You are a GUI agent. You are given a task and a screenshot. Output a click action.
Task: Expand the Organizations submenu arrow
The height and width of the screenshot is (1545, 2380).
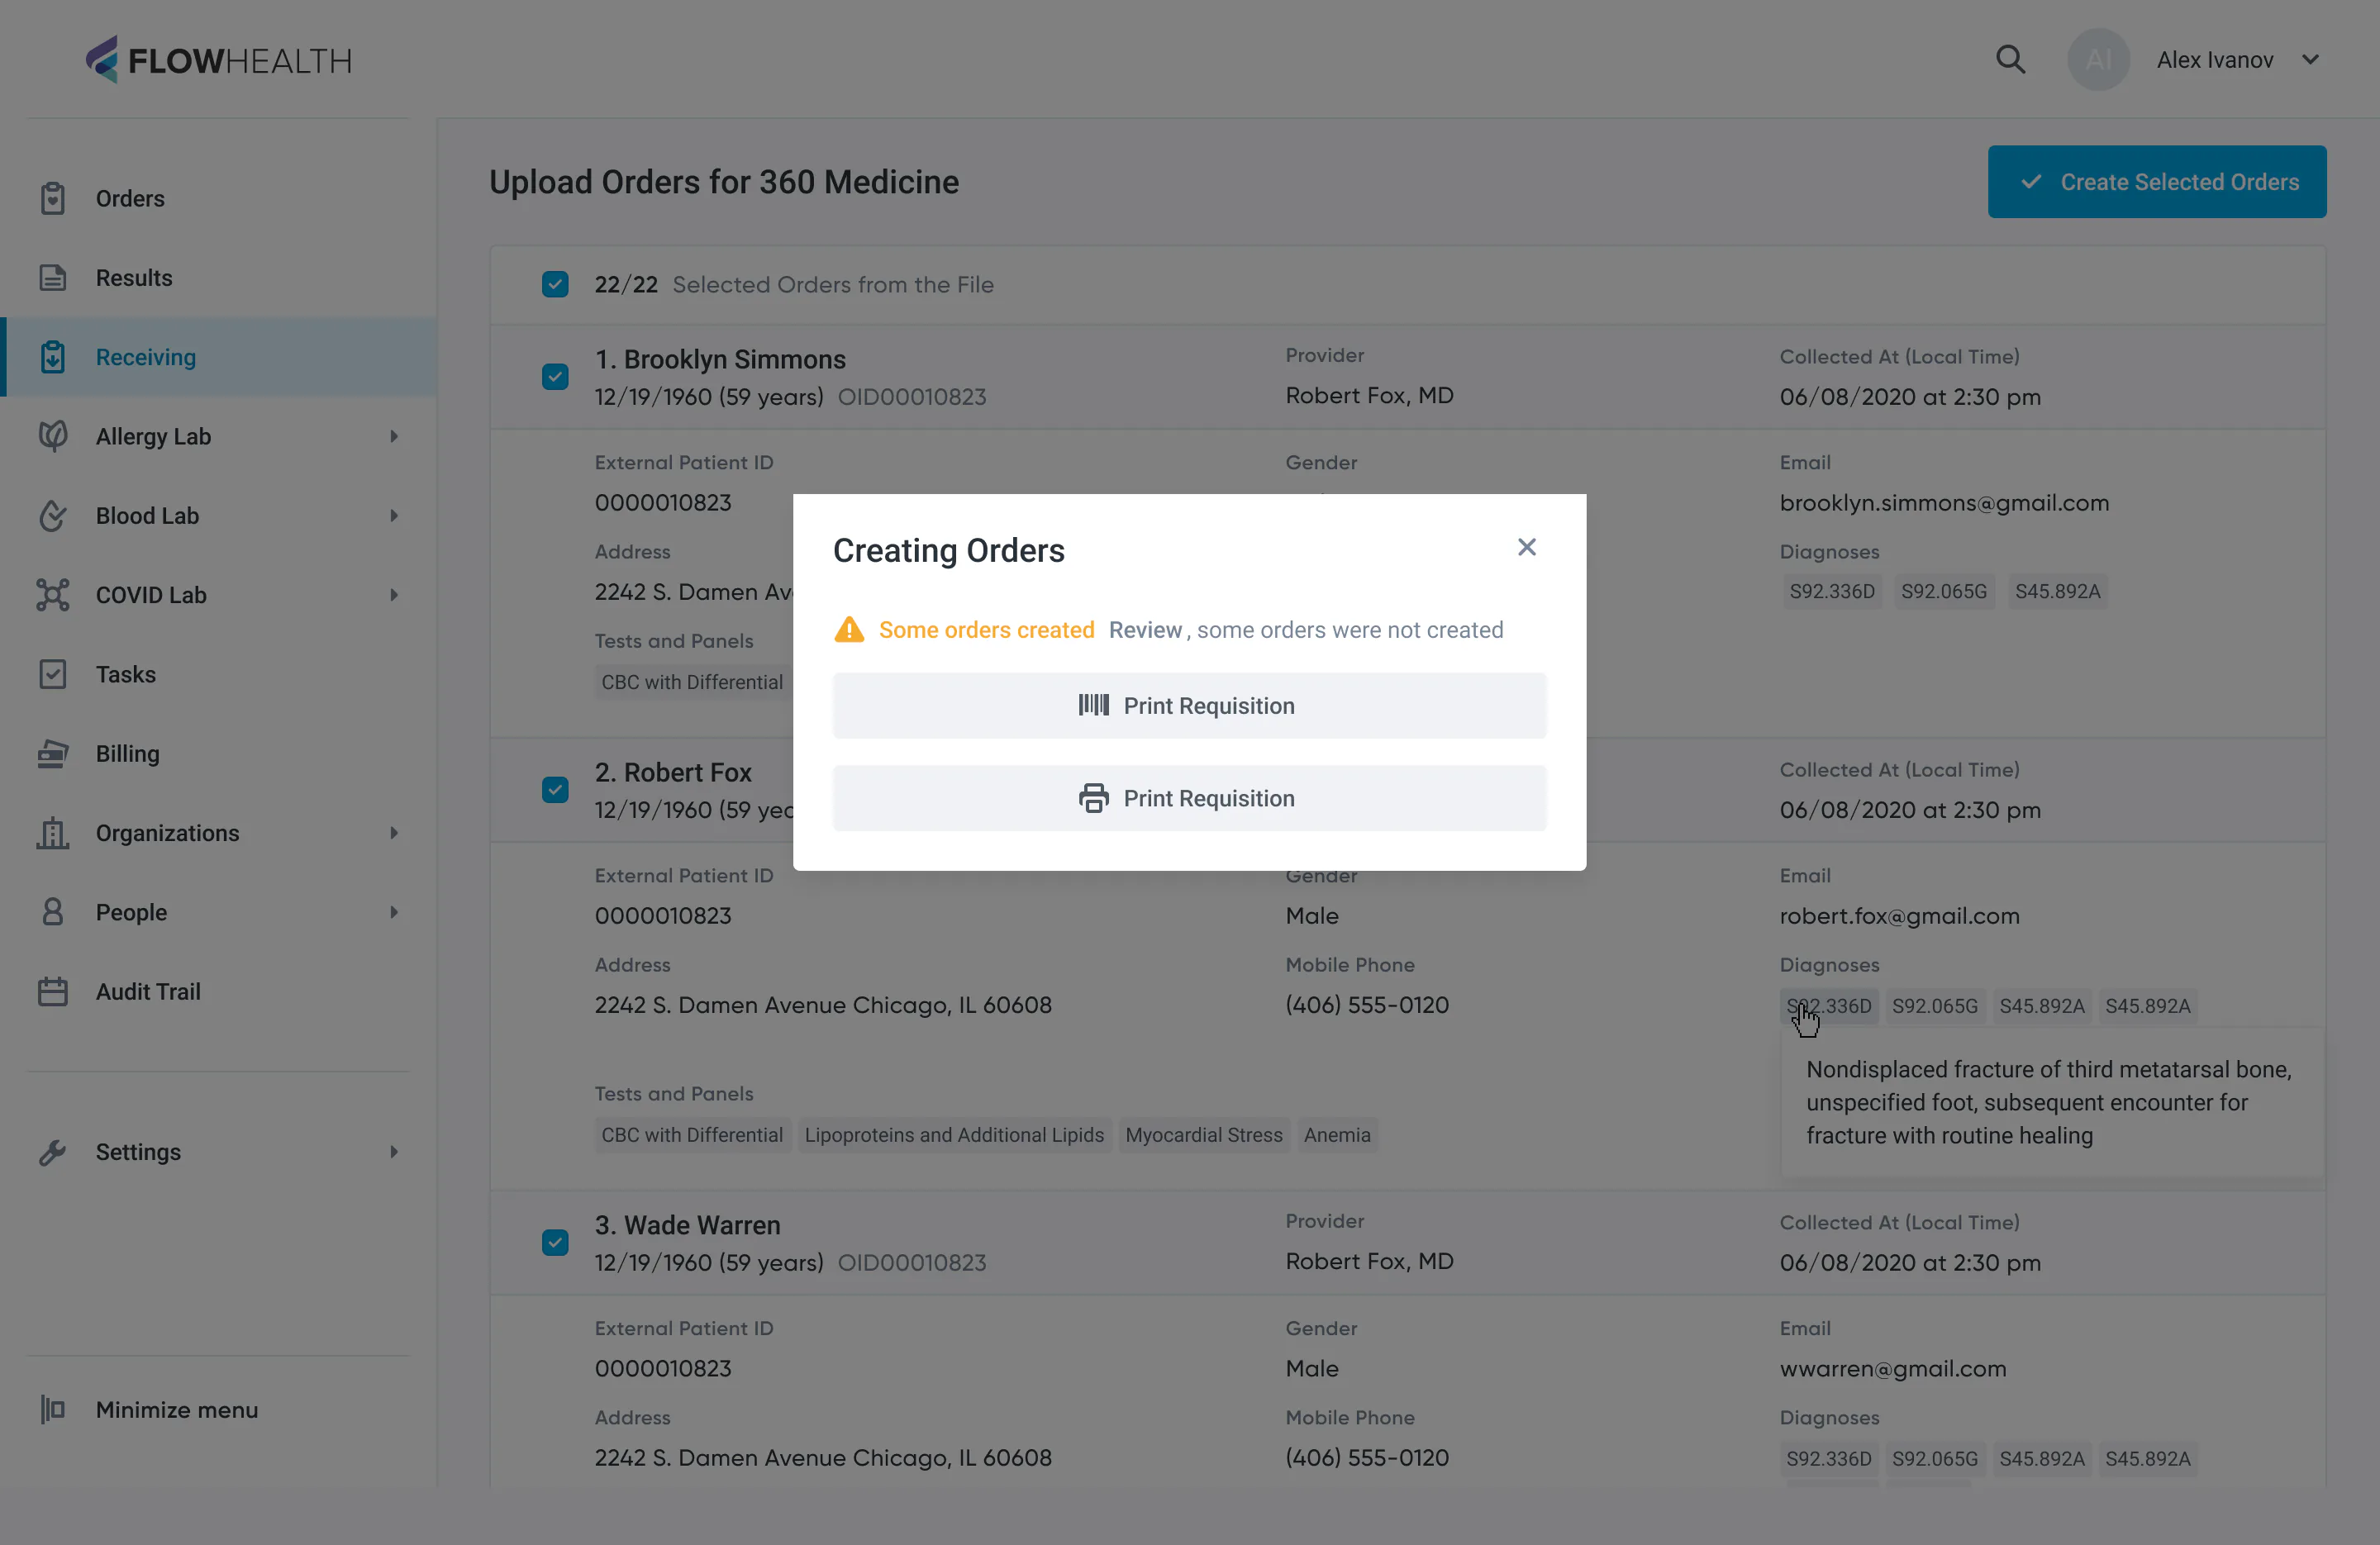(394, 833)
